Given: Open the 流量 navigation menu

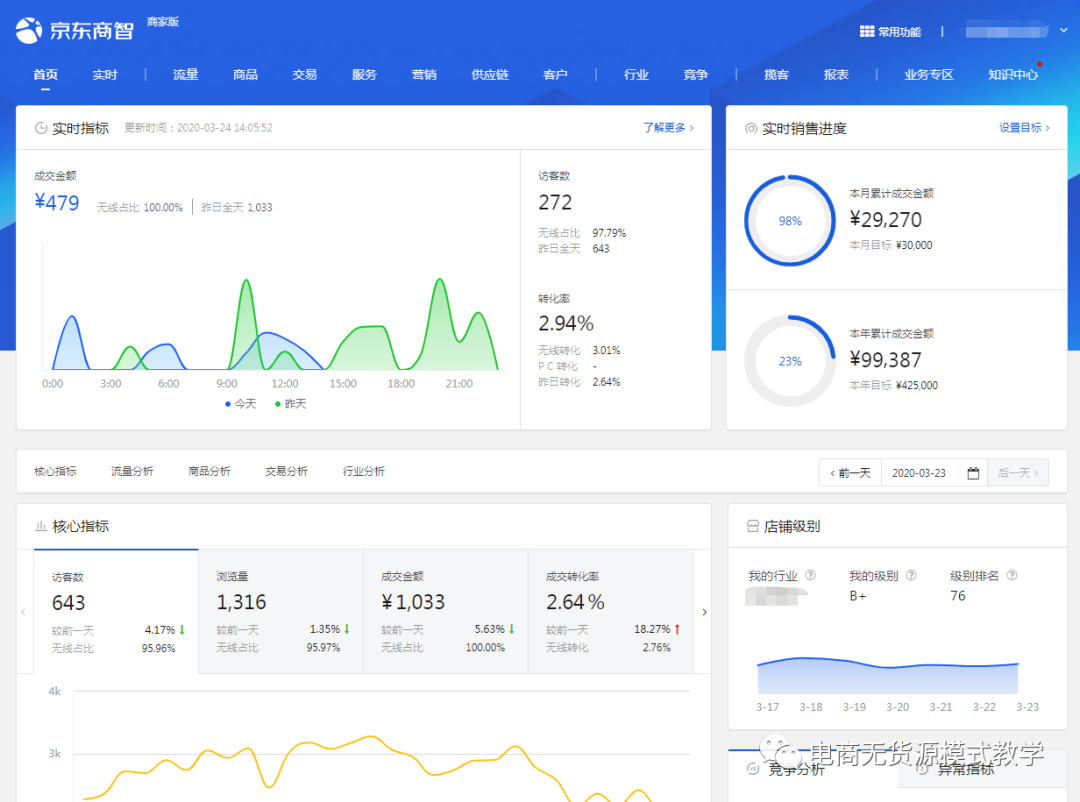Looking at the screenshot, I should 185,74.
